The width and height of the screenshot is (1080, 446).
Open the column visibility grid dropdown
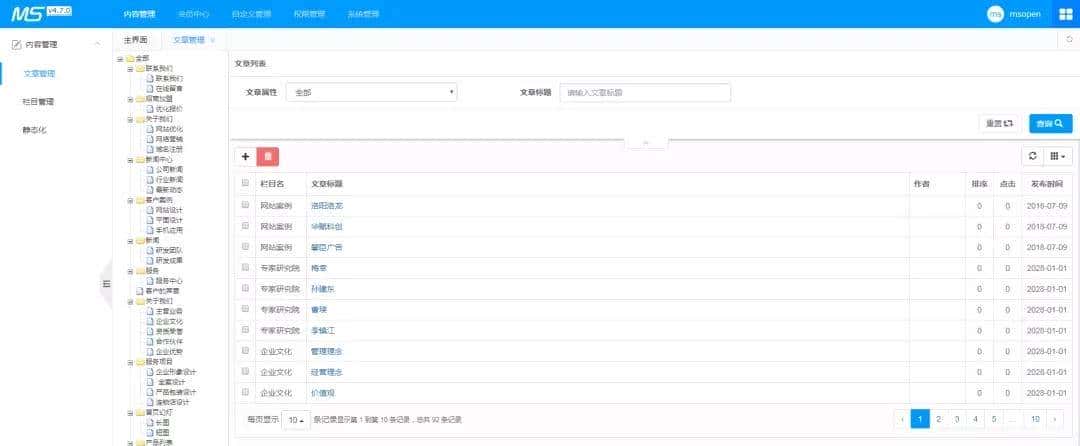click(1057, 156)
